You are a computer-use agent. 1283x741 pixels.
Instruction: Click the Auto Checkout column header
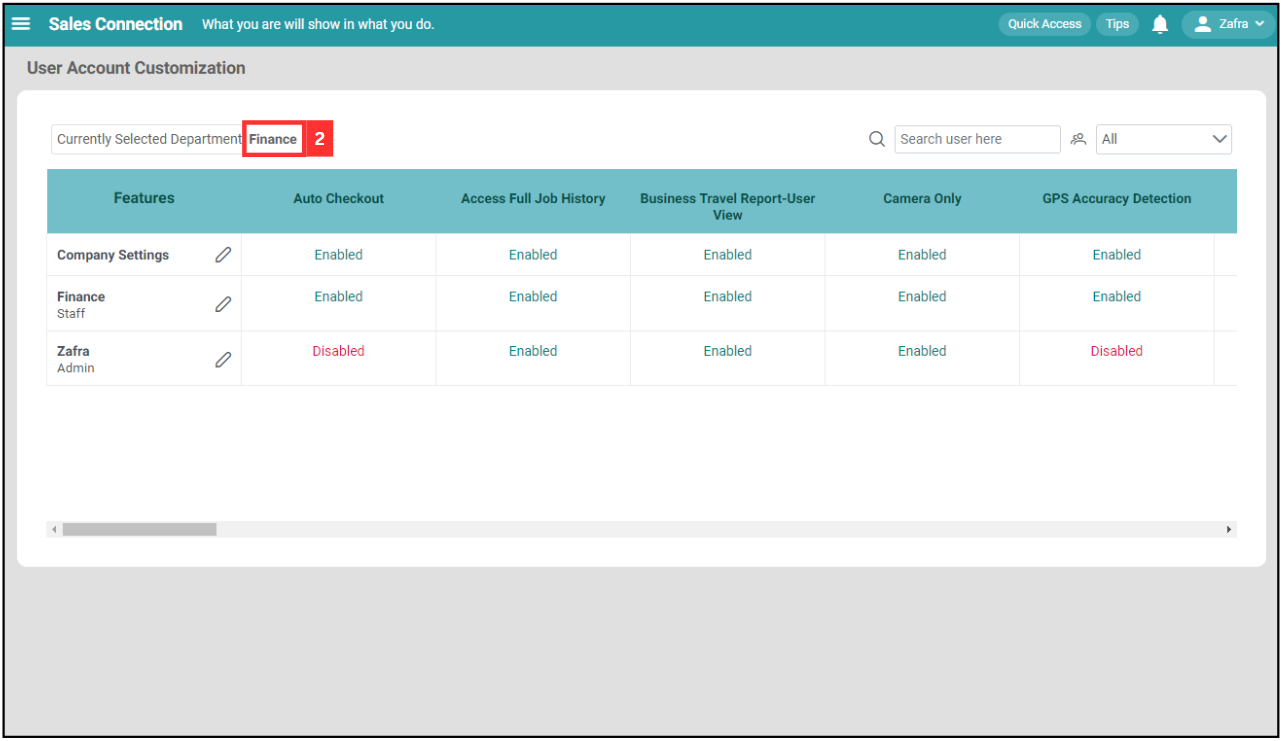click(x=338, y=199)
